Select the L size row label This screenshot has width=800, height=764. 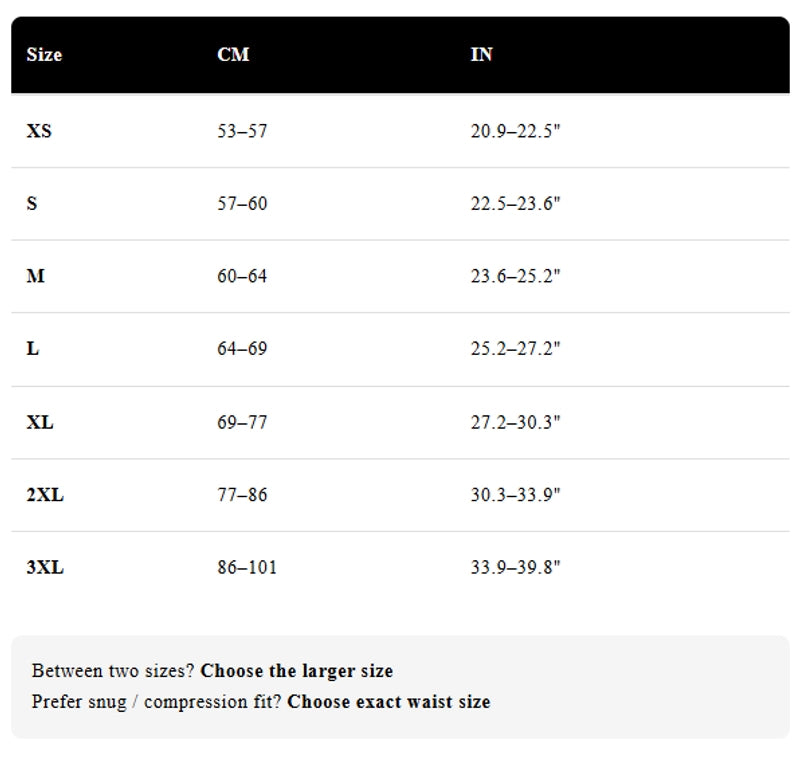[x=33, y=349]
